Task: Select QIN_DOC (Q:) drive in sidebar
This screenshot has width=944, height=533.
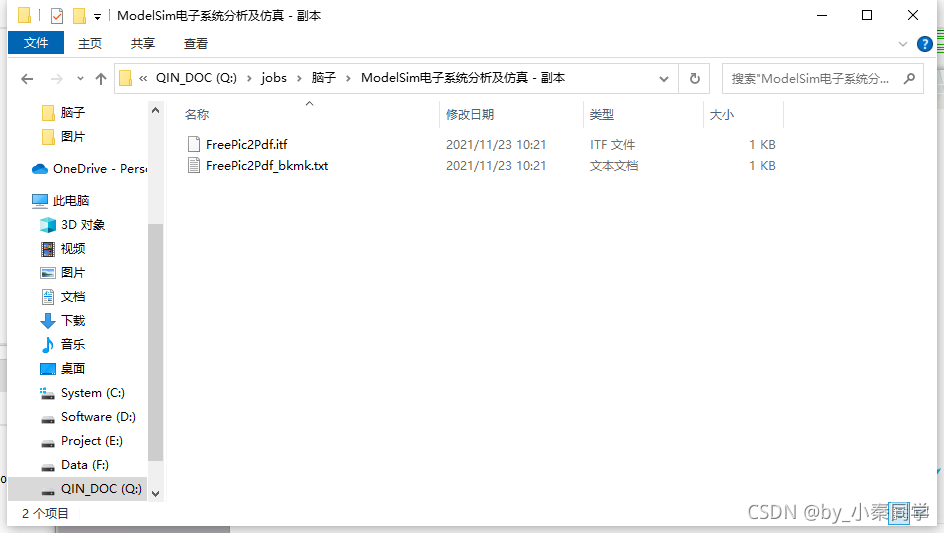Action: [x=101, y=488]
